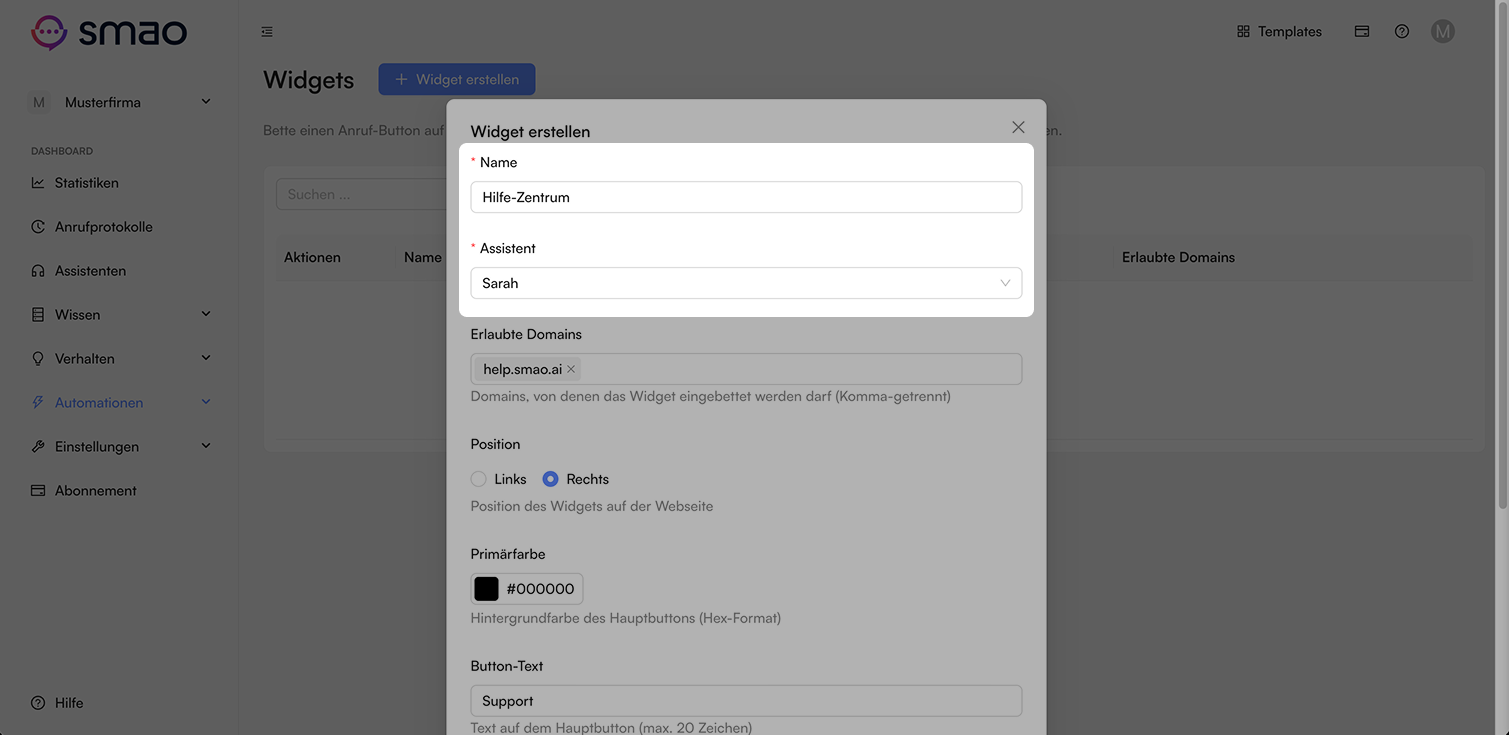Click the Name field containing Hilfe-Zentrum
The image size is (1509, 735).
pos(746,197)
